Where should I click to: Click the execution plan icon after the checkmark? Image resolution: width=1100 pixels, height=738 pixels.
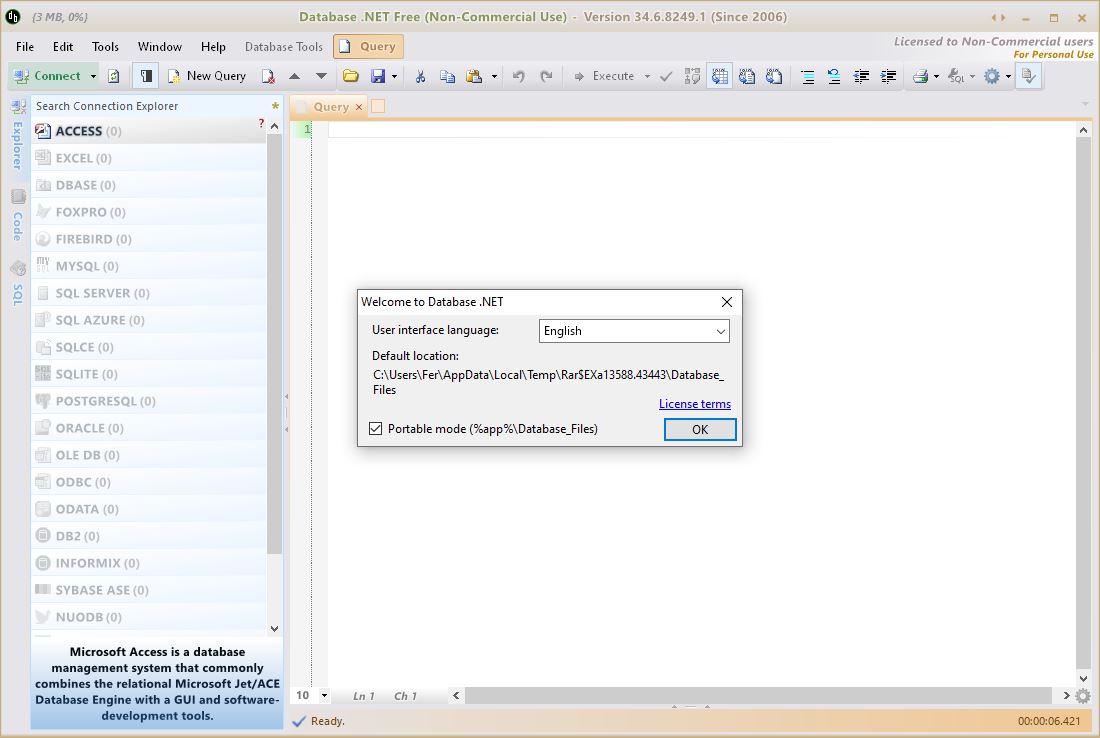click(692, 76)
